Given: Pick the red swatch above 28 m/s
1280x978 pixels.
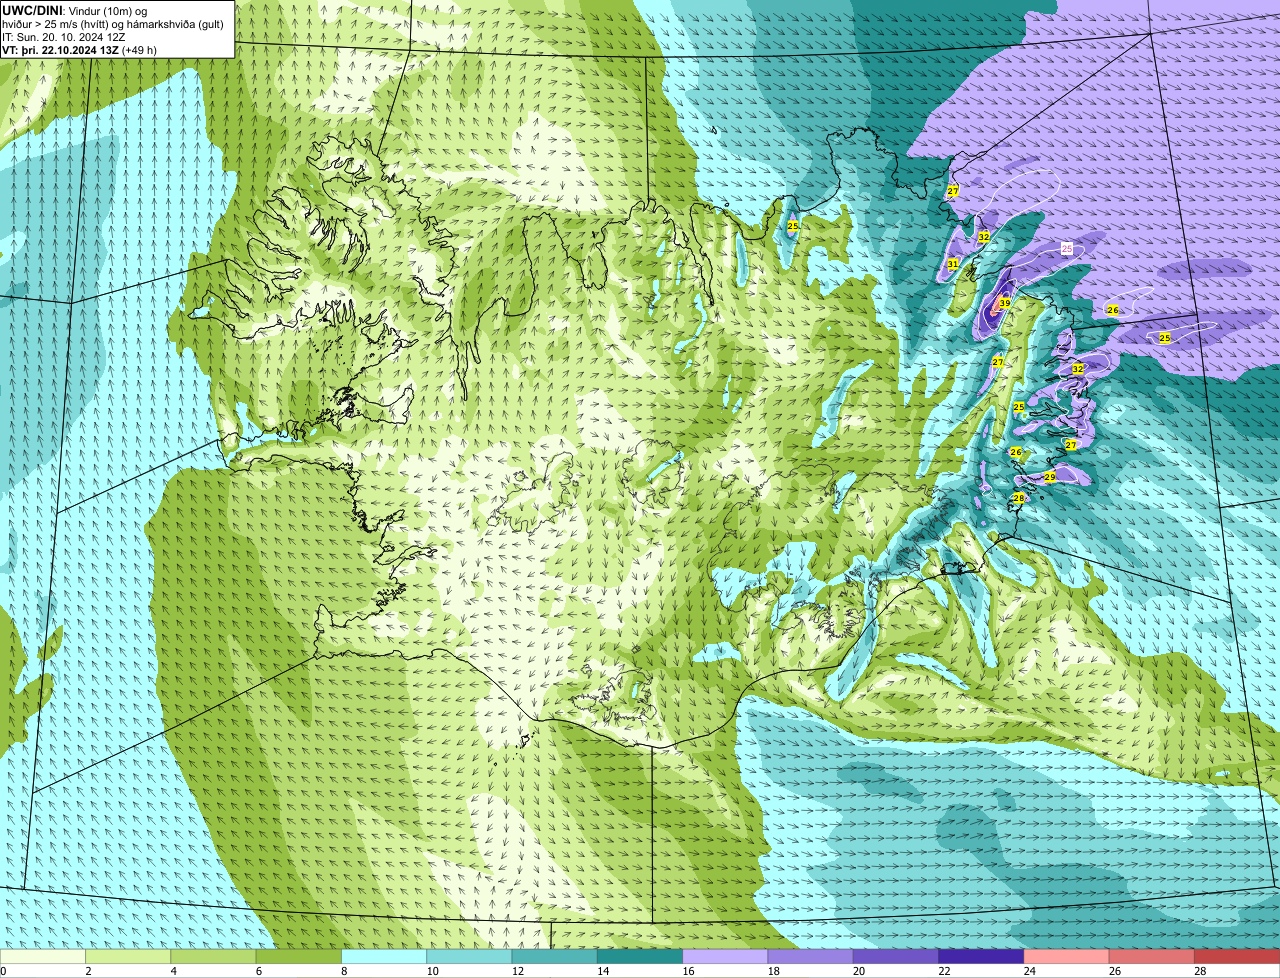Looking at the screenshot, I should [1237, 957].
